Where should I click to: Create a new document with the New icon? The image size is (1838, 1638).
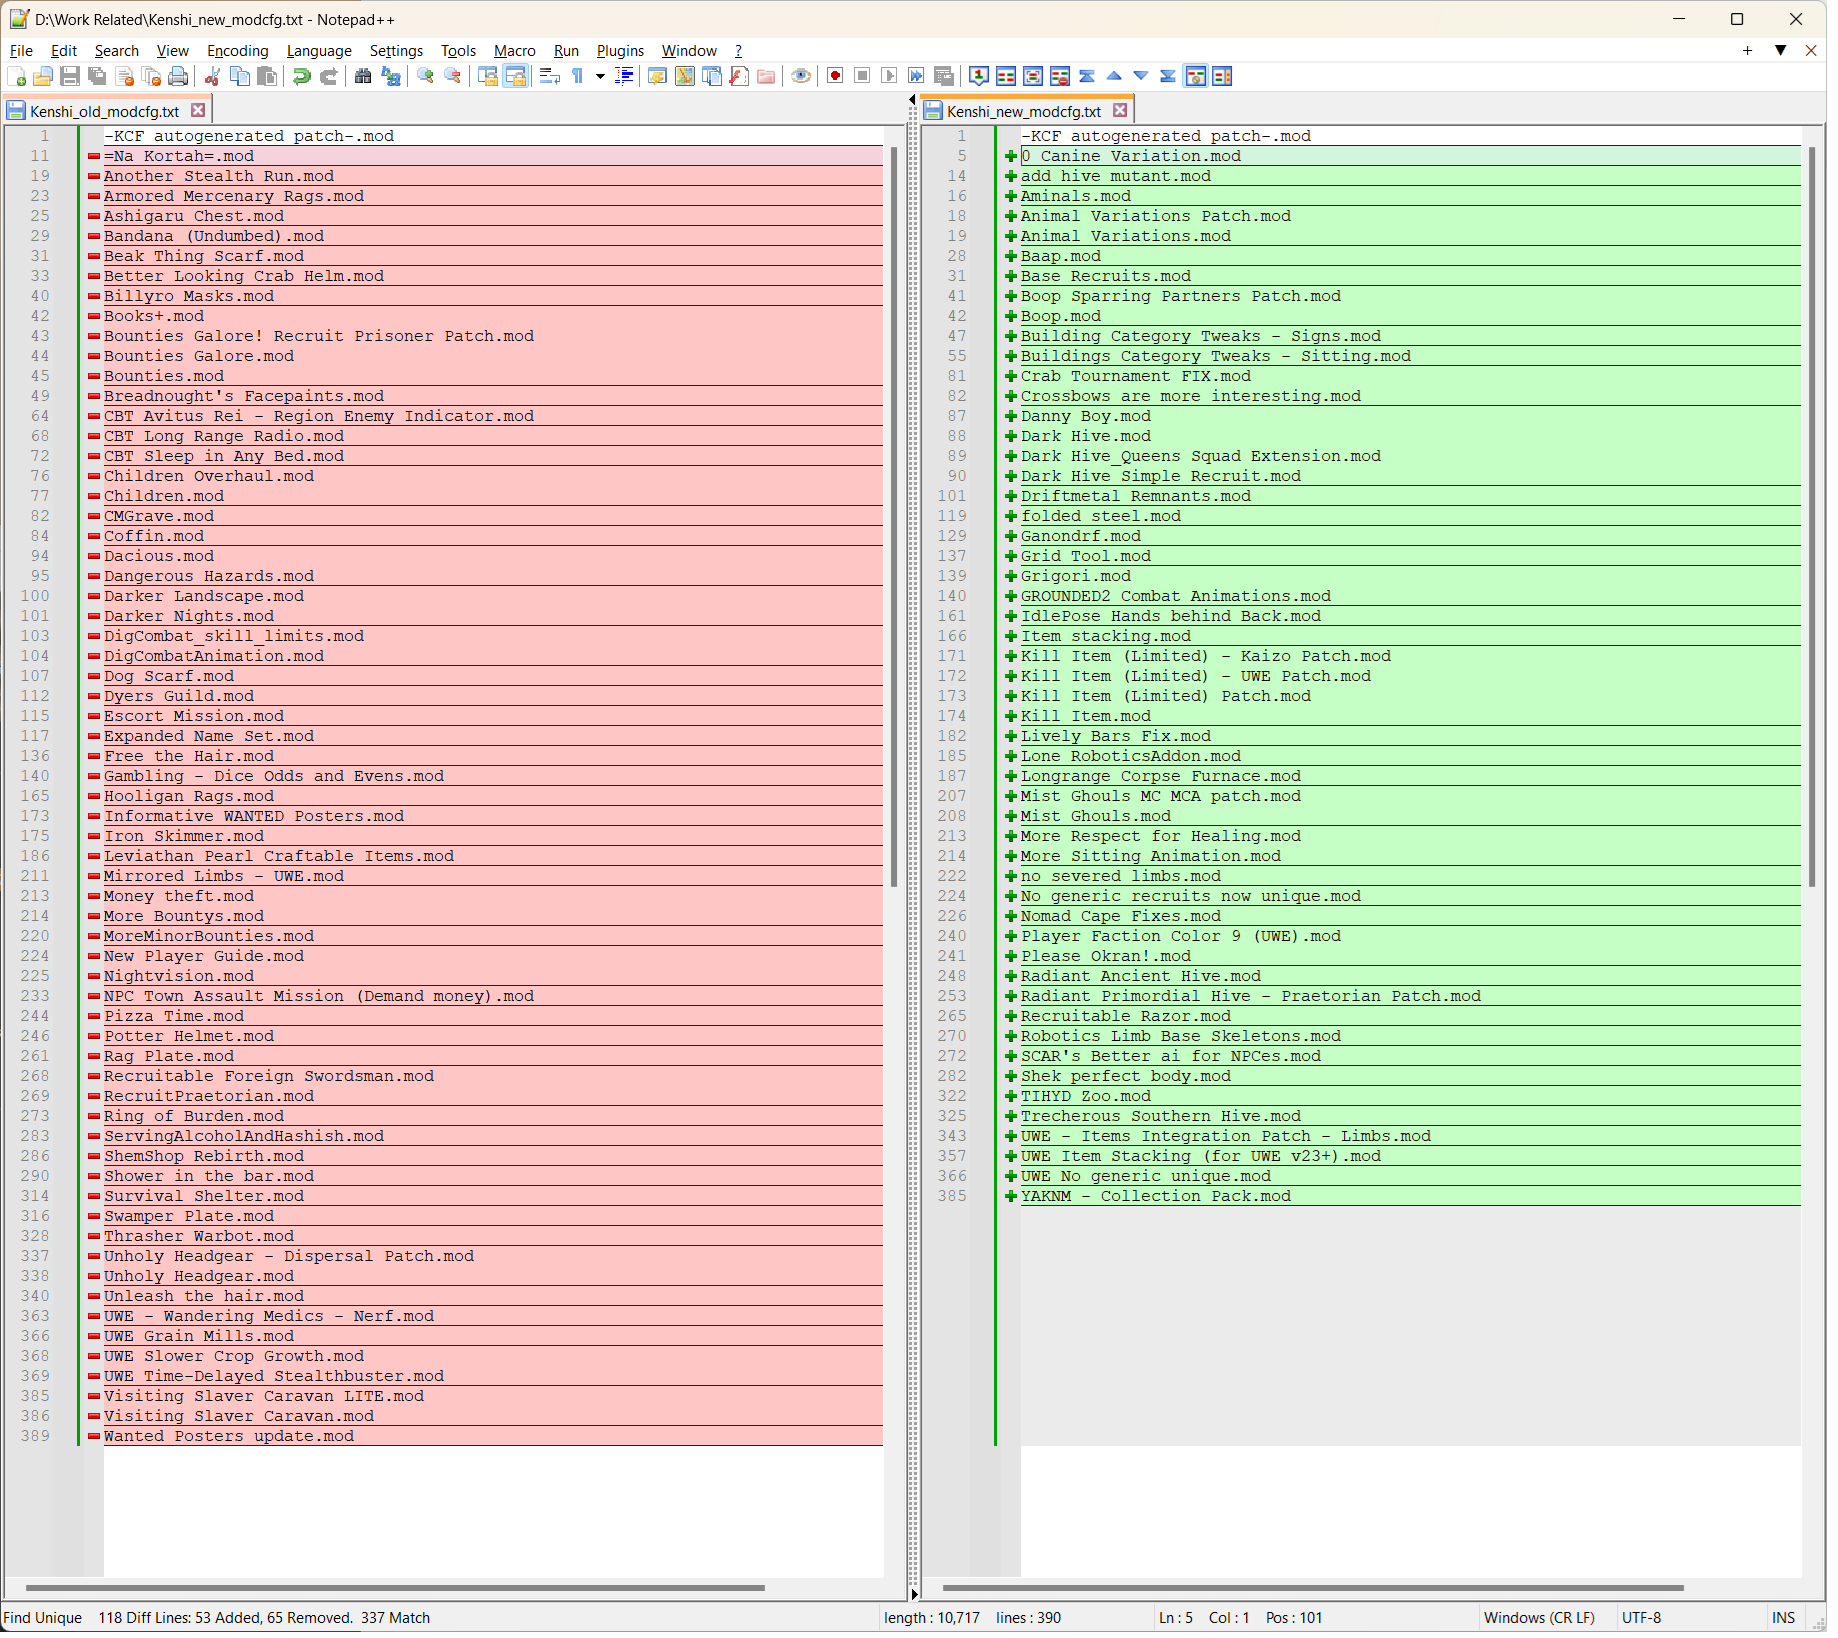tap(16, 77)
